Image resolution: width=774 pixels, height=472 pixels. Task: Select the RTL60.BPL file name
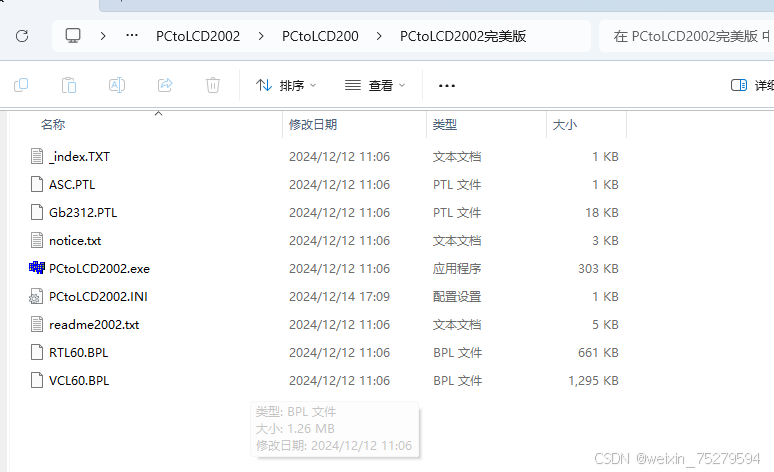click(78, 353)
